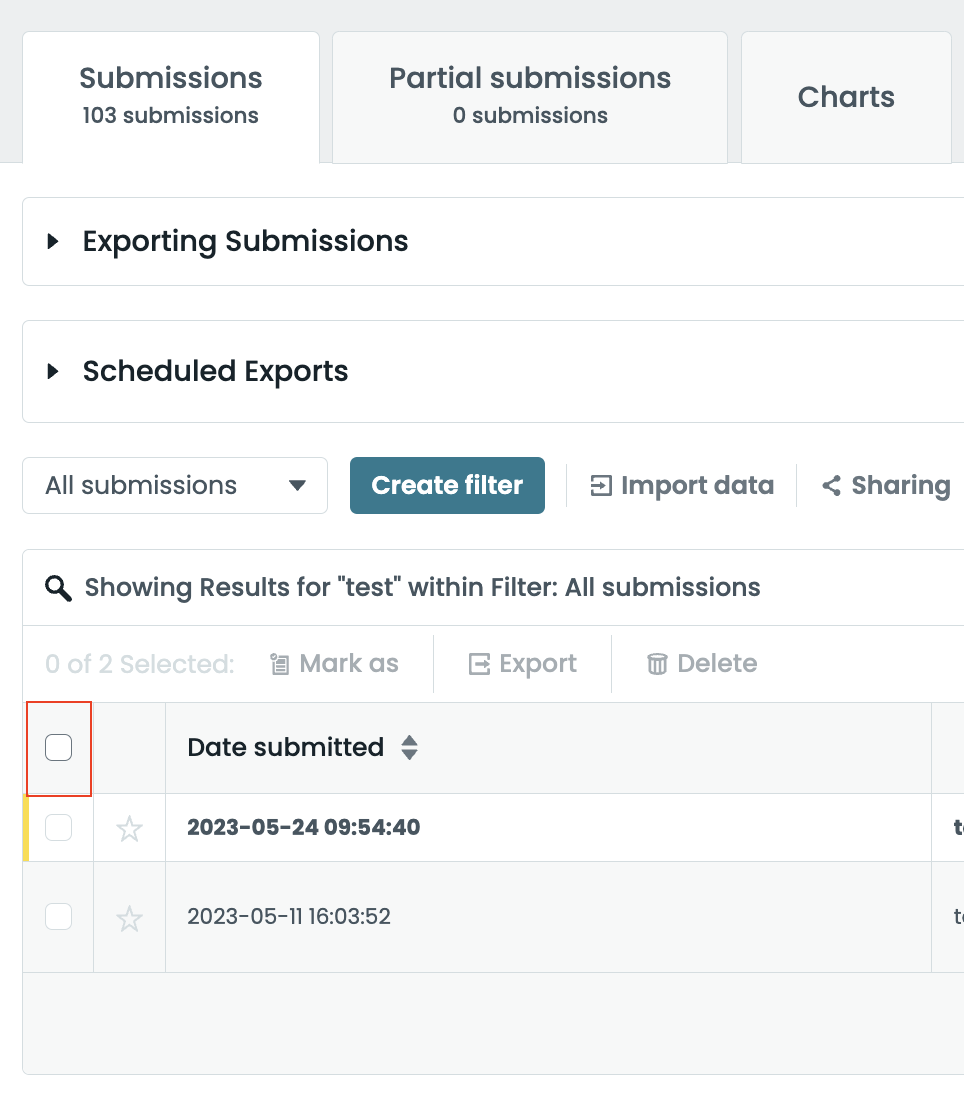Sort by Date submitted arrows

click(x=409, y=748)
